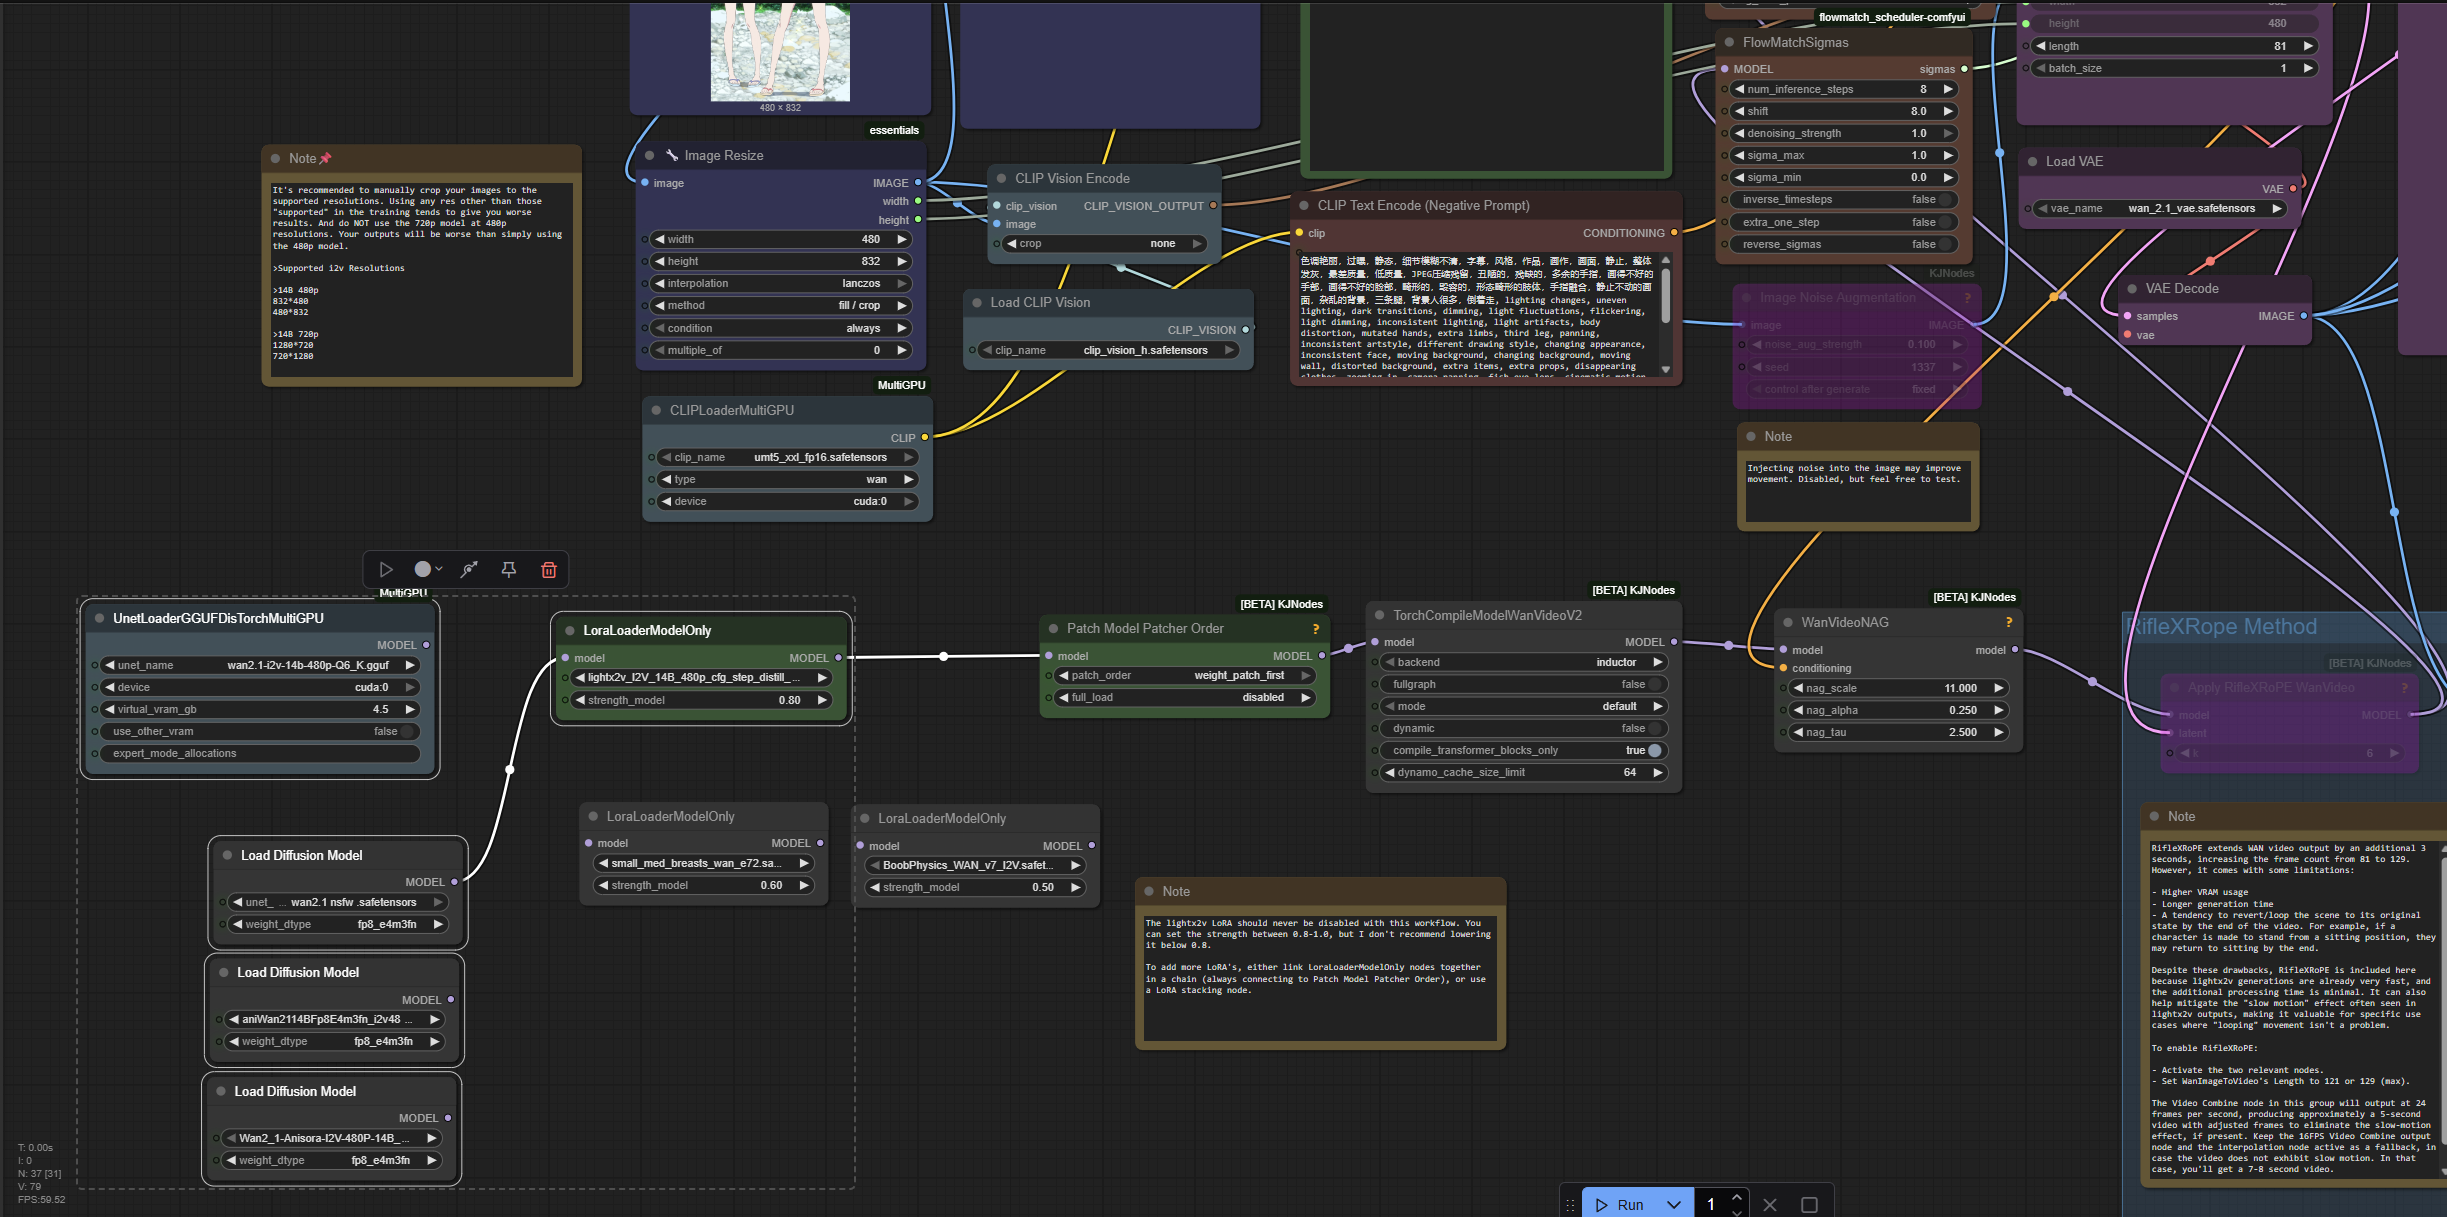The height and width of the screenshot is (1217, 2447).
Task: Click the cancel X icon next to batch count
Action: [1770, 1205]
